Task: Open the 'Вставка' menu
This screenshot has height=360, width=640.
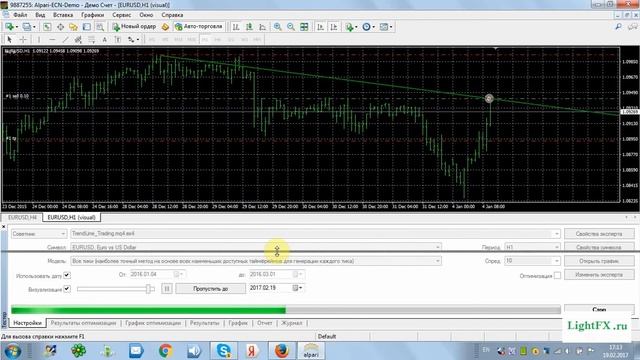Action: point(63,15)
